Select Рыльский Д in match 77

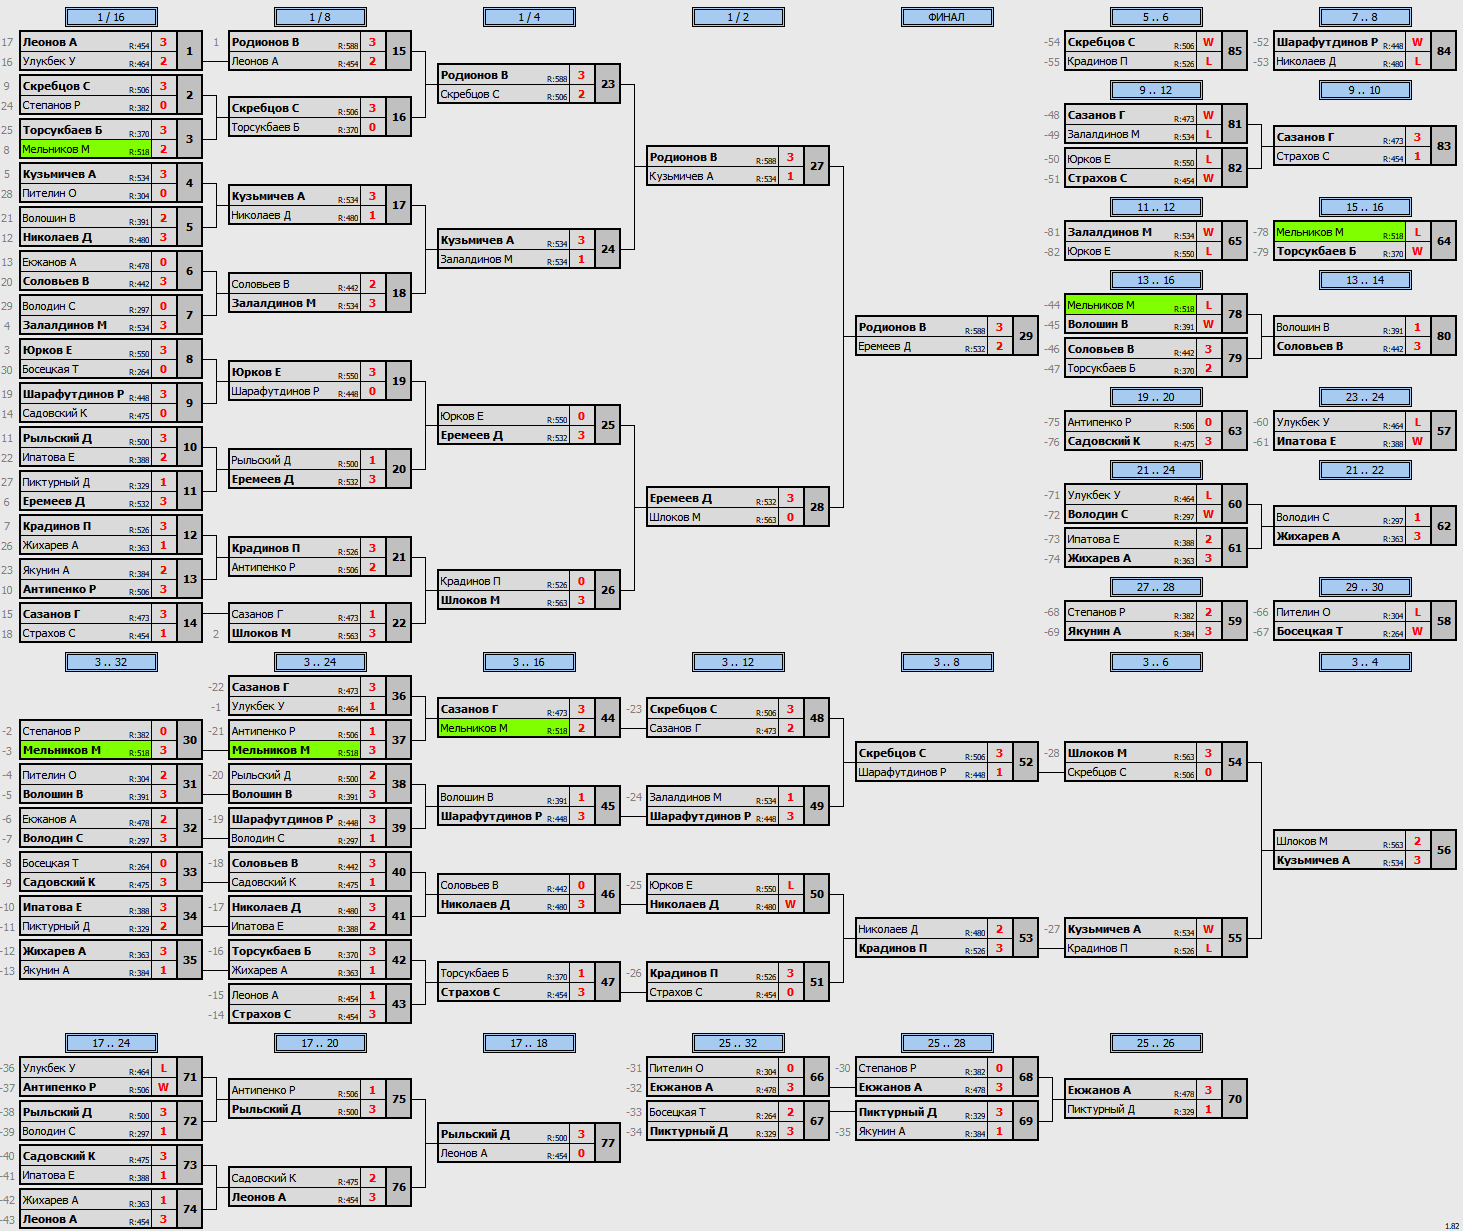(x=503, y=1134)
